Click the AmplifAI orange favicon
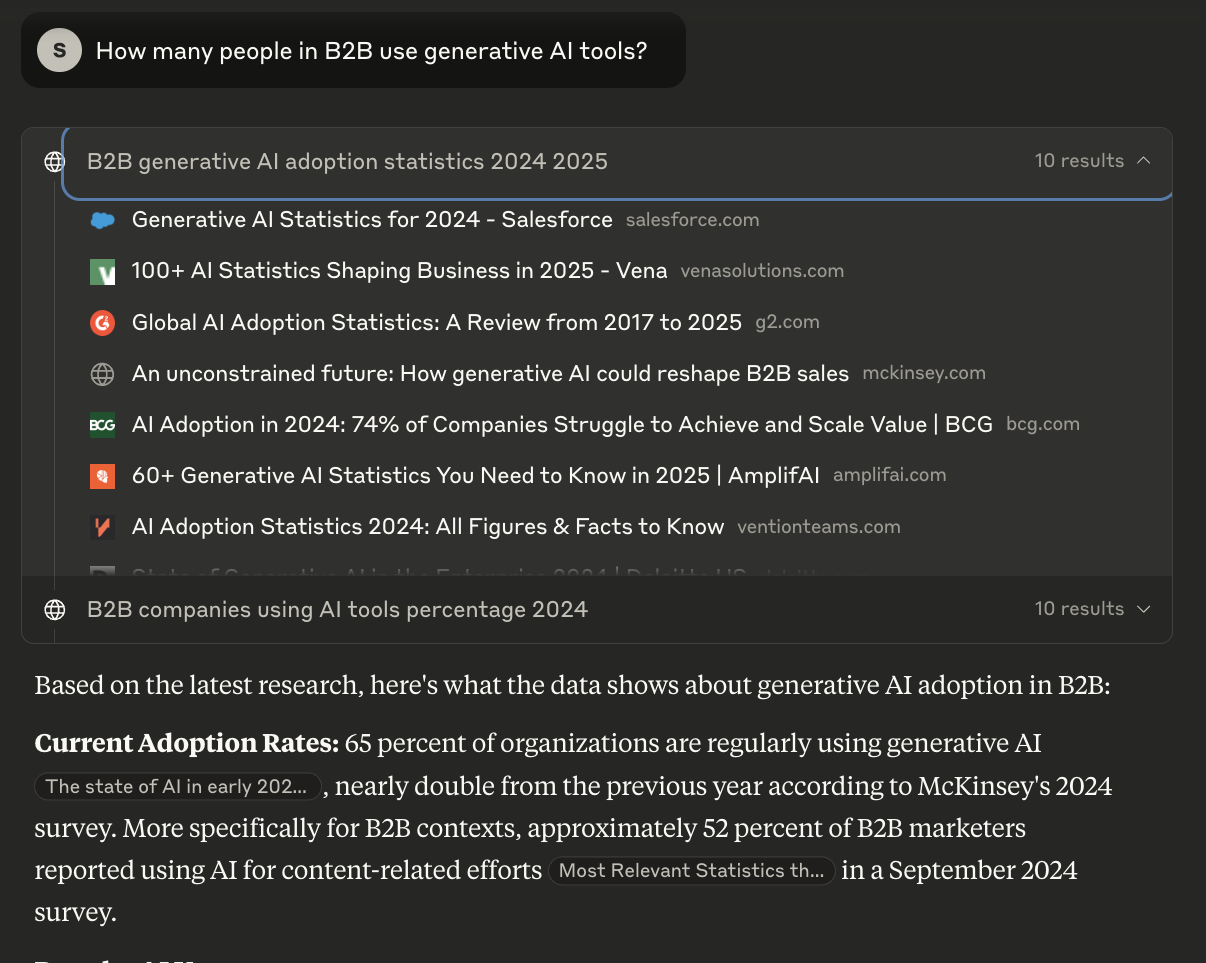Image resolution: width=1206 pixels, height=963 pixels. click(102, 476)
